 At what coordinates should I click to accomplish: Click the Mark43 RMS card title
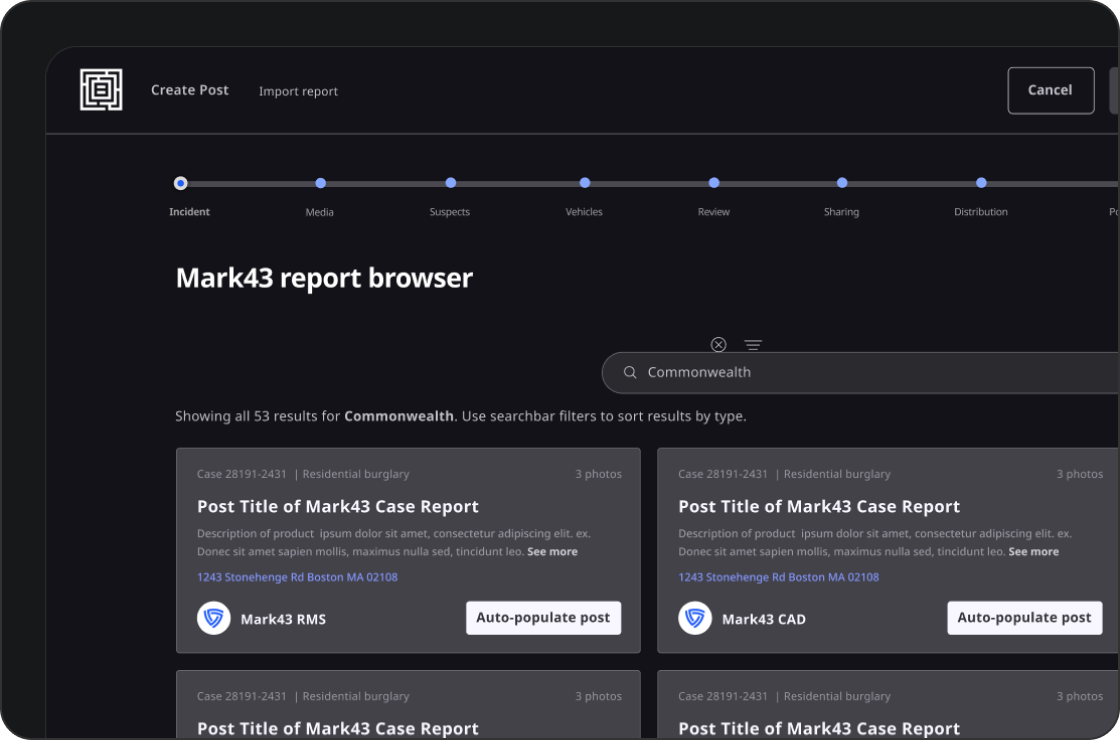click(338, 506)
